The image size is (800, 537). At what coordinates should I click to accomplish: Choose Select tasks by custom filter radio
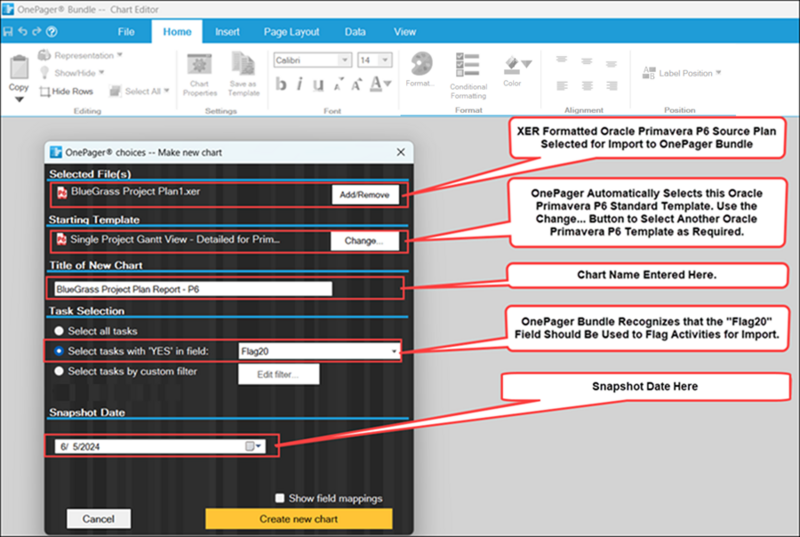[x=59, y=371]
